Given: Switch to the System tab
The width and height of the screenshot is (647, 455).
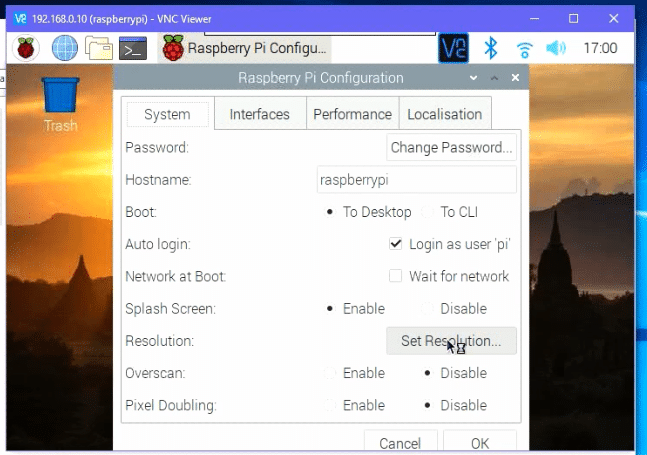Looking at the screenshot, I should click(x=168, y=114).
